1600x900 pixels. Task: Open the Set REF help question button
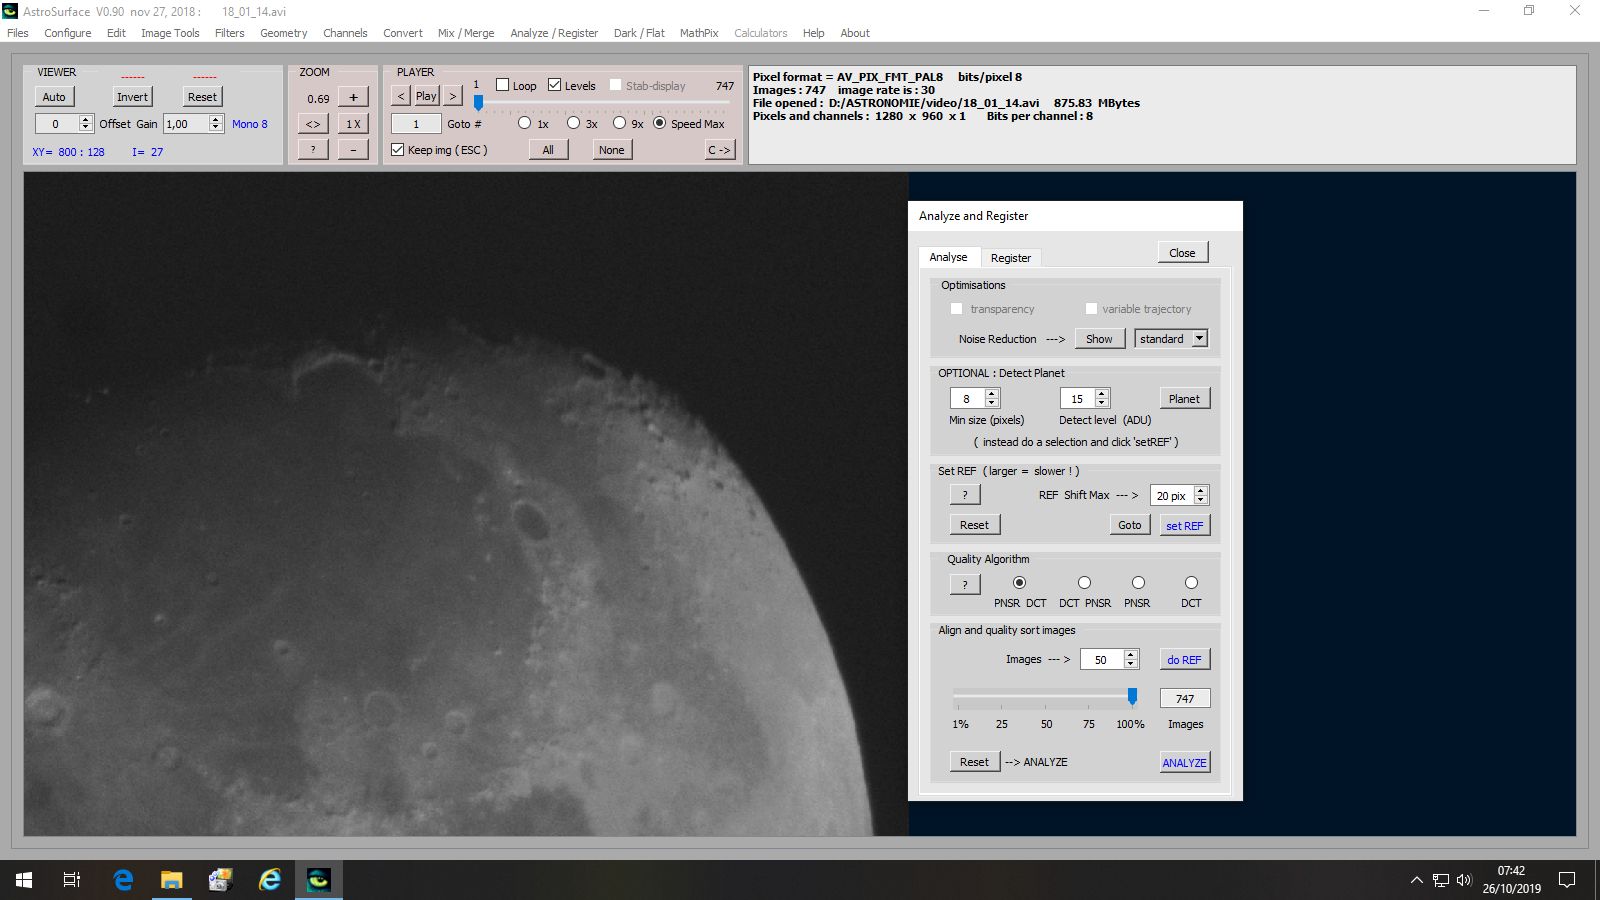point(964,495)
